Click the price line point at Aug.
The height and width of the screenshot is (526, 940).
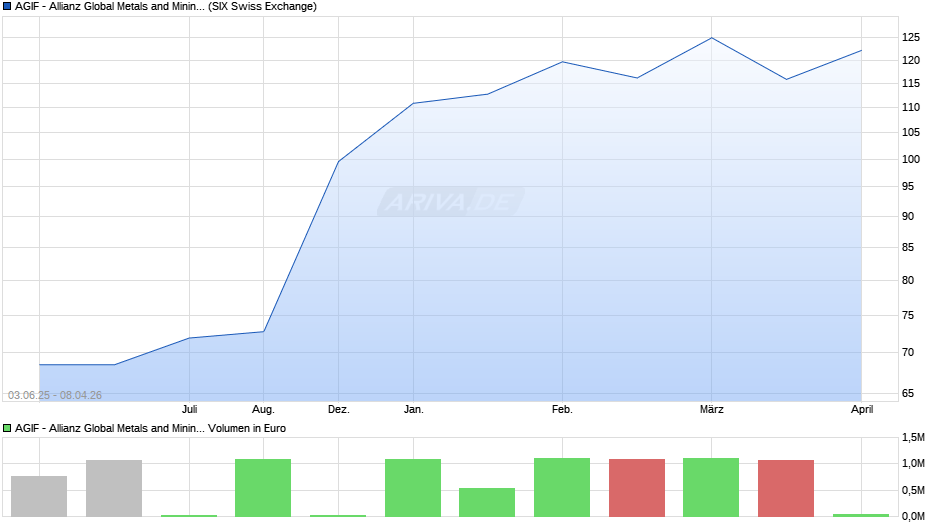264,332
